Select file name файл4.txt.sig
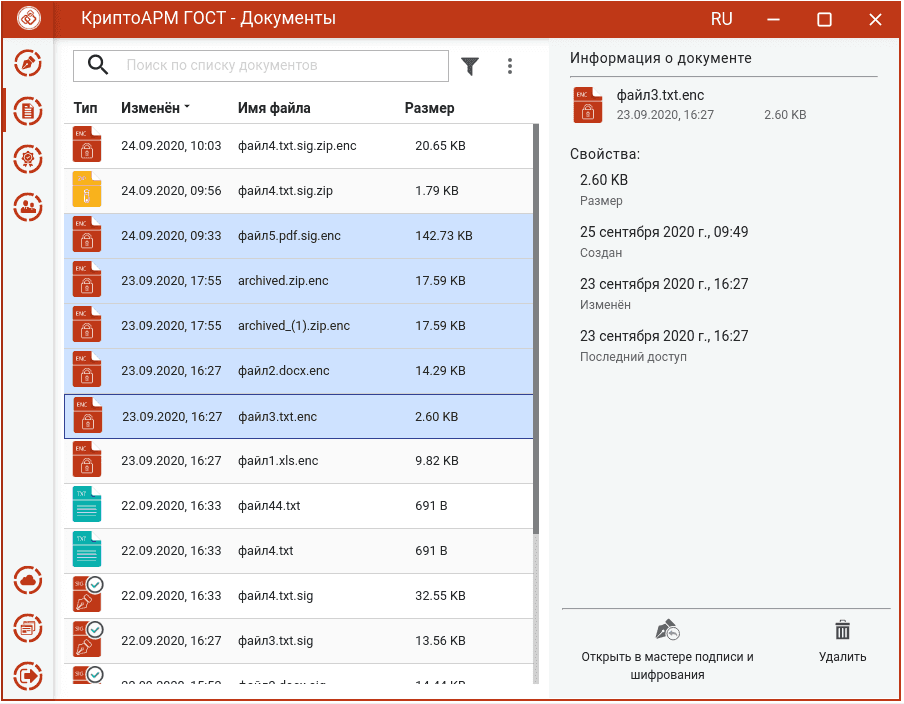Screen dimensions: 904x704 276,596
